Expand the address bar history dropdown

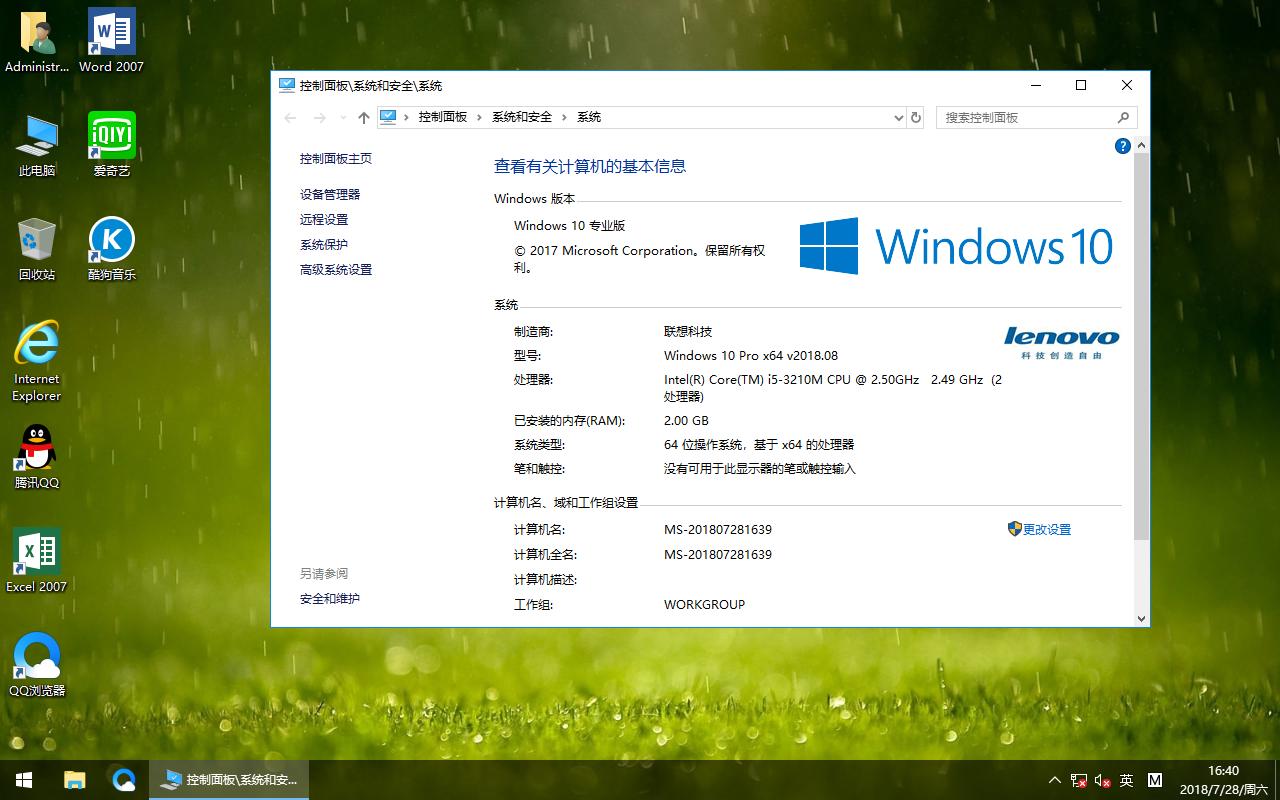point(898,117)
